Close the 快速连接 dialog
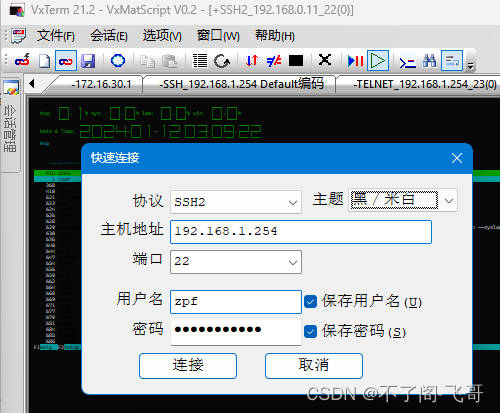This screenshot has width=500, height=413. [457, 158]
